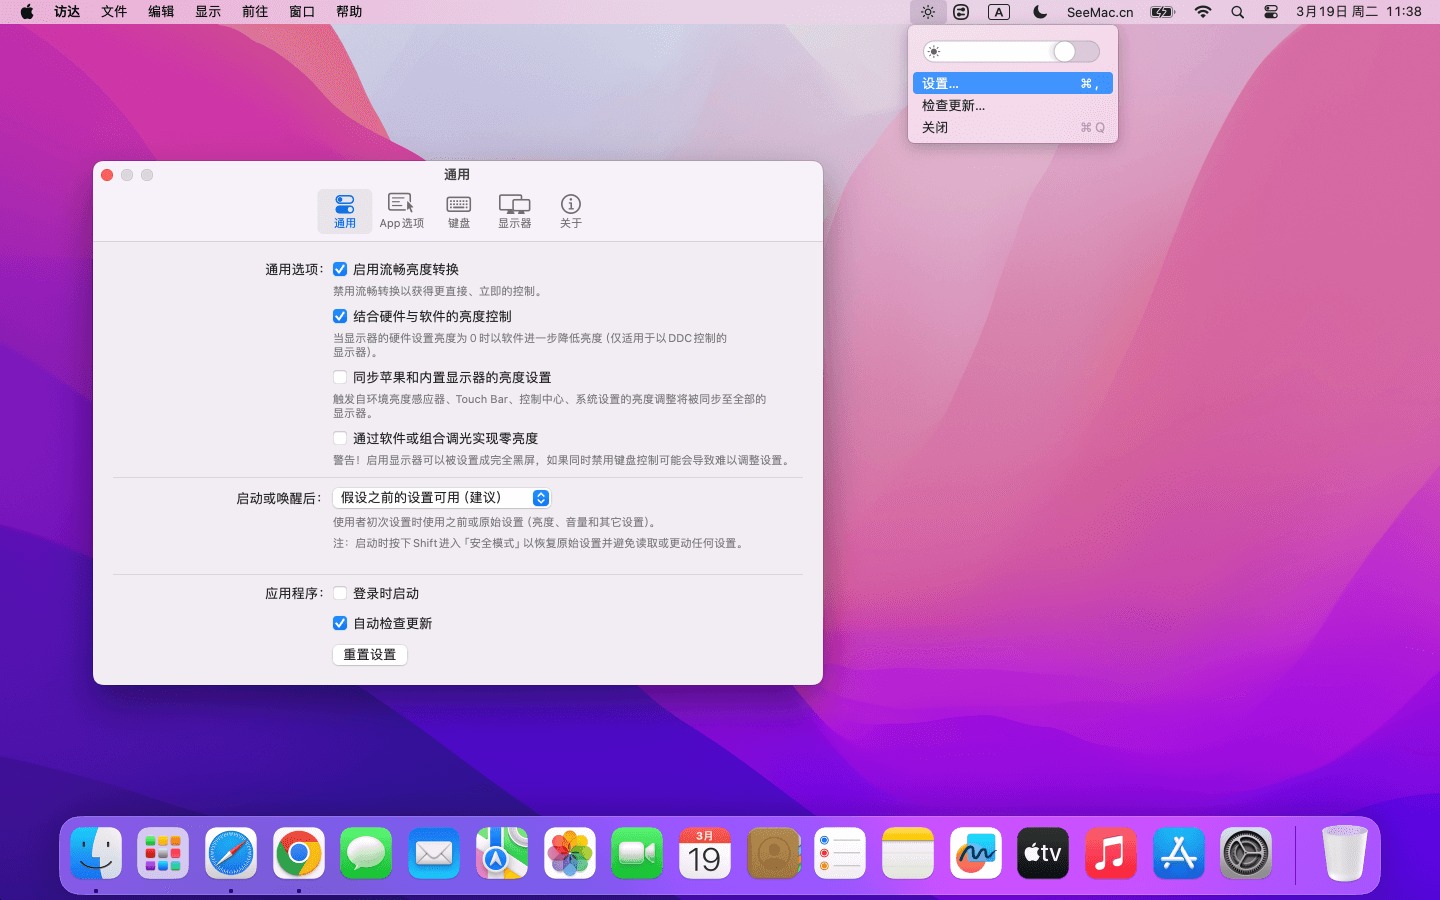Switch to the 键盘 keyboard tab
This screenshot has height=900, width=1440.
click(458, 210)
